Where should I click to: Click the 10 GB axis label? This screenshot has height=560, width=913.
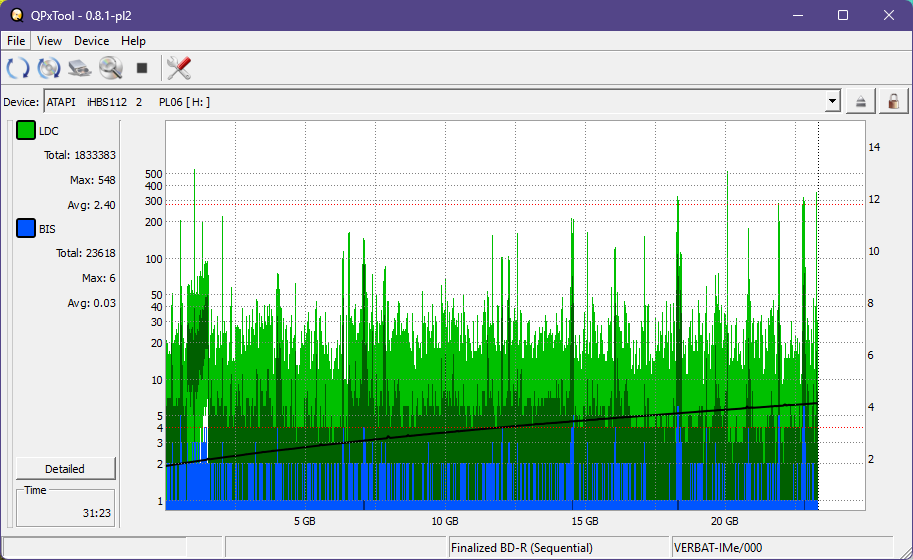(x=445, y=522)
